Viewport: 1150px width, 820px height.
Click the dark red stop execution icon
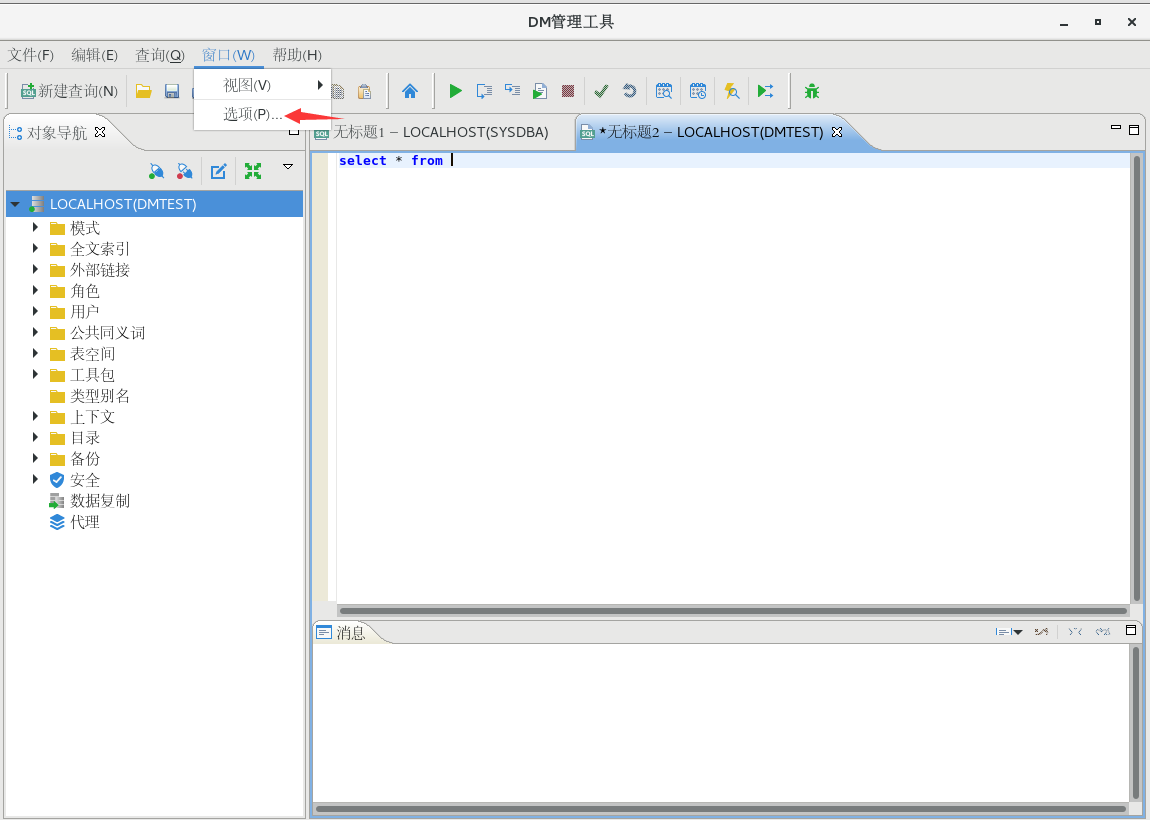tap(568, 91)
